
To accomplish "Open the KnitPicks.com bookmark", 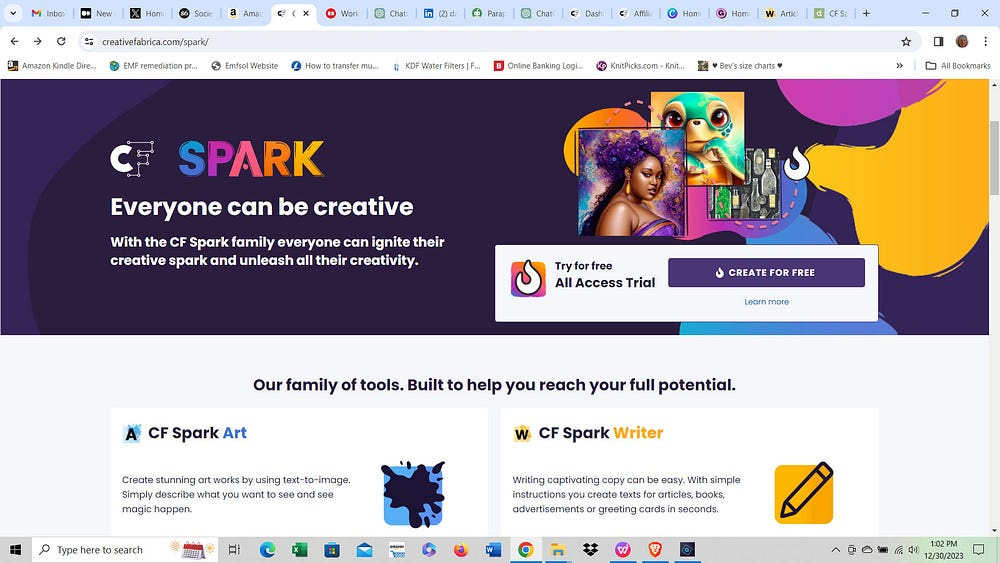I will [x=641, y=66].
